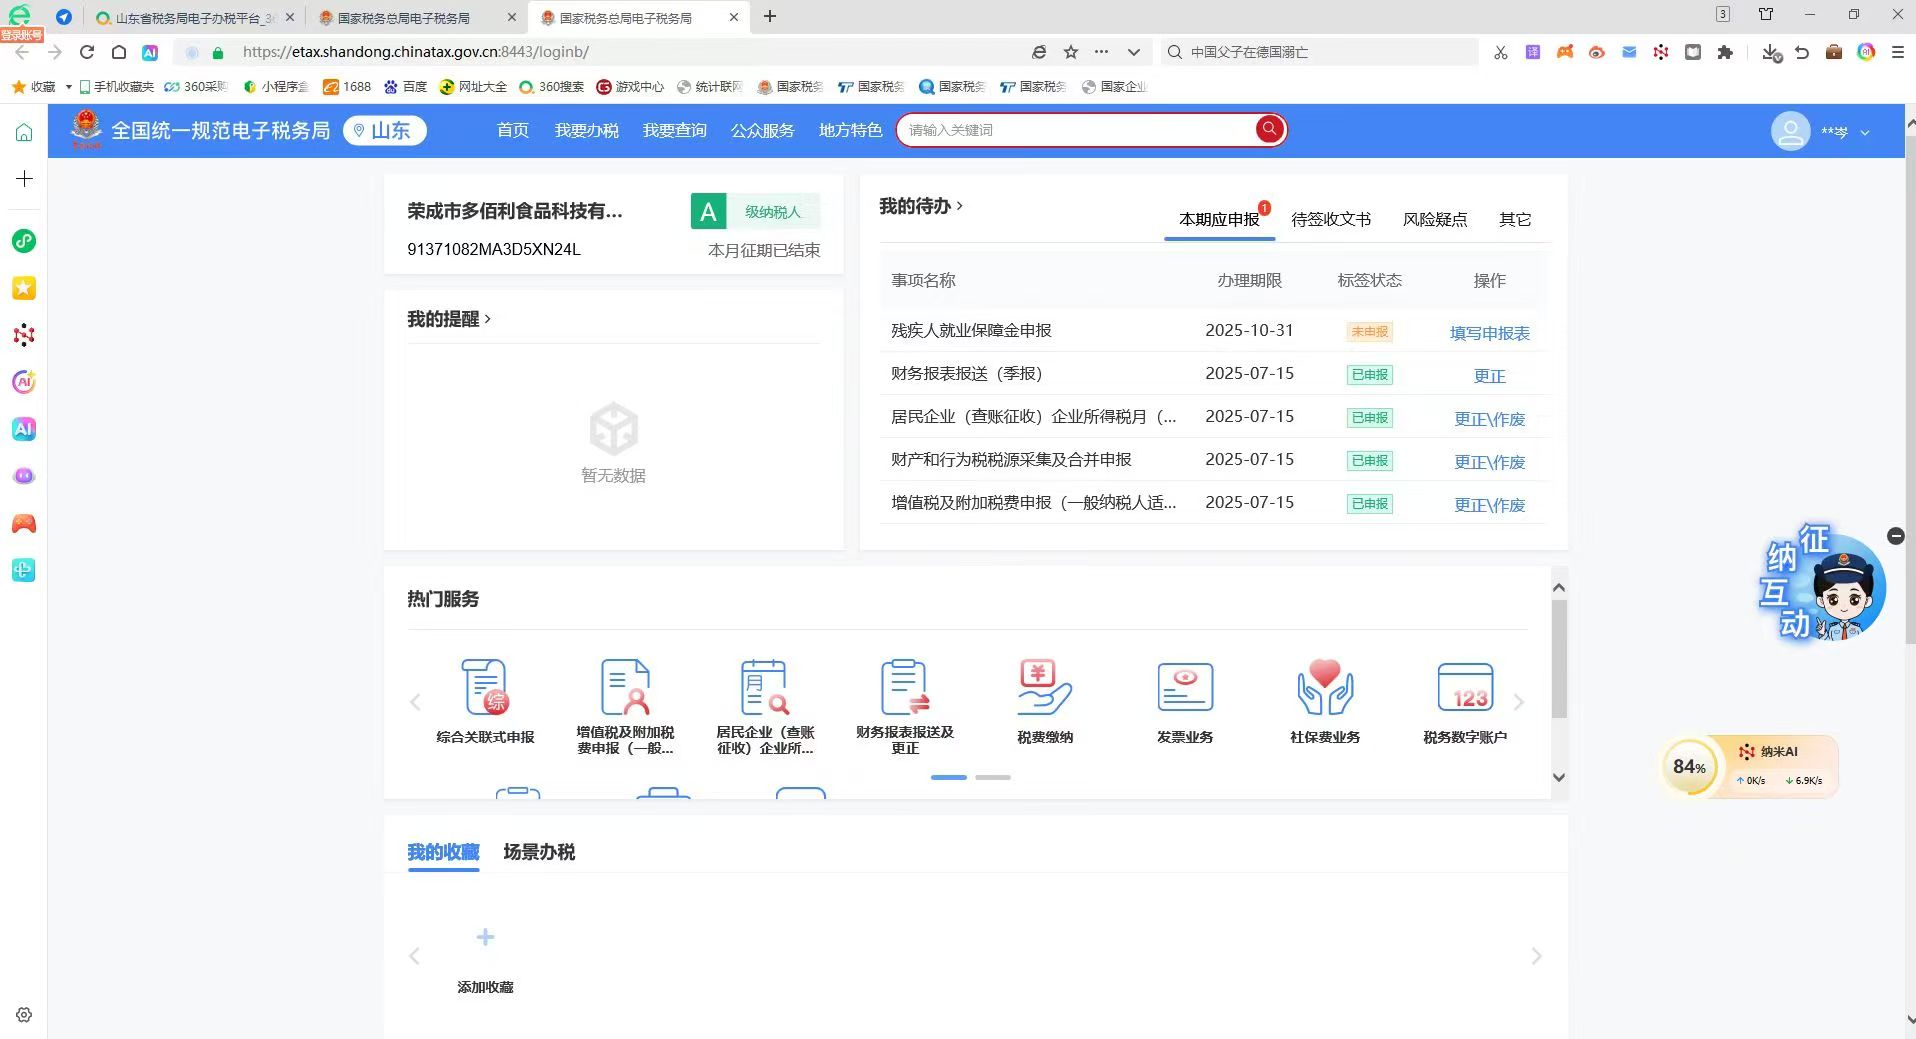Switch to the 待签收文书 tab
Image resolution: width=1916 pixels, height=1039 pixels.
1330,219
